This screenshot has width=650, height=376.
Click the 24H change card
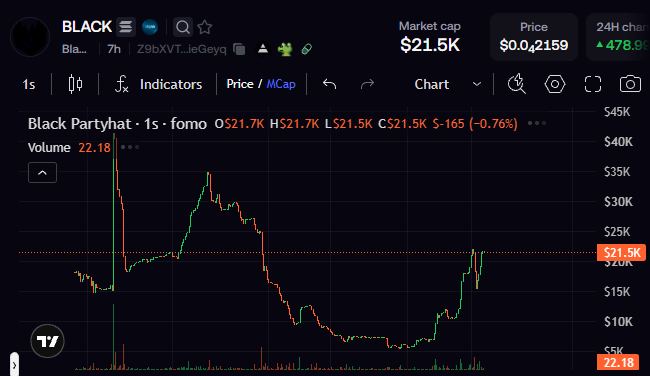(618, 37)
